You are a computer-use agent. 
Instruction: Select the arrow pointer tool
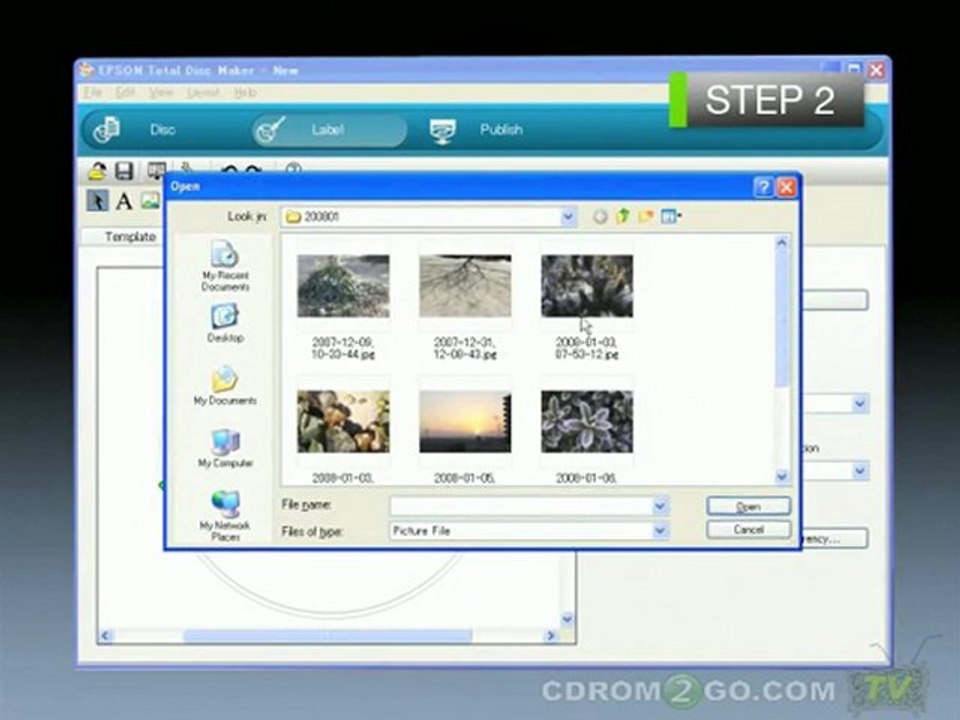tap(97, 200)
